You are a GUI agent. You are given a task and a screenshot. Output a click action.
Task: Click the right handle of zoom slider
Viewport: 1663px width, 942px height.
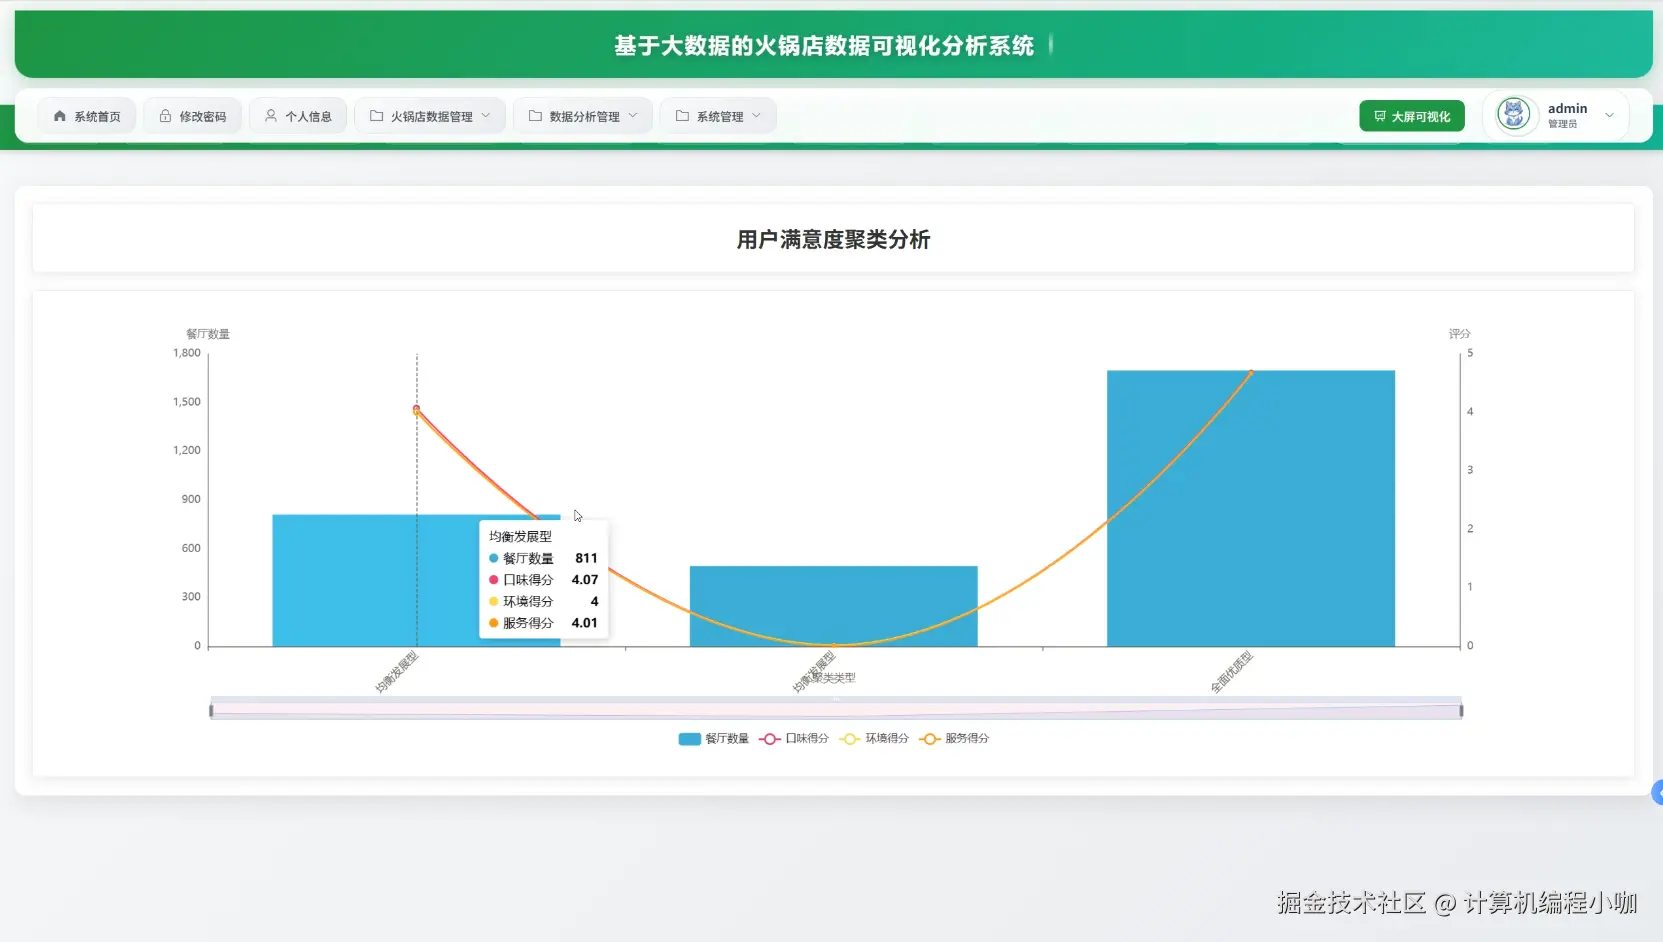tap(1461, 711)
